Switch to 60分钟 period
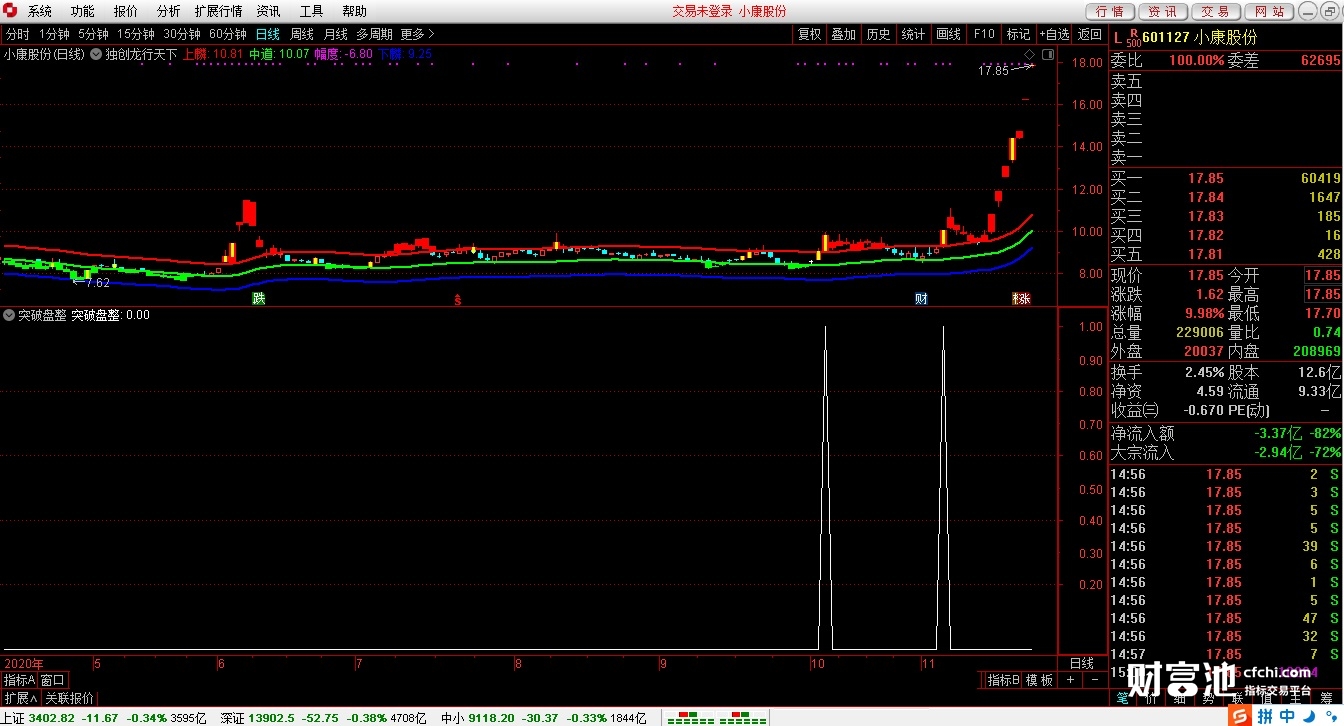This screenshot has height=726, width=1344. click(x=228, y=34)
